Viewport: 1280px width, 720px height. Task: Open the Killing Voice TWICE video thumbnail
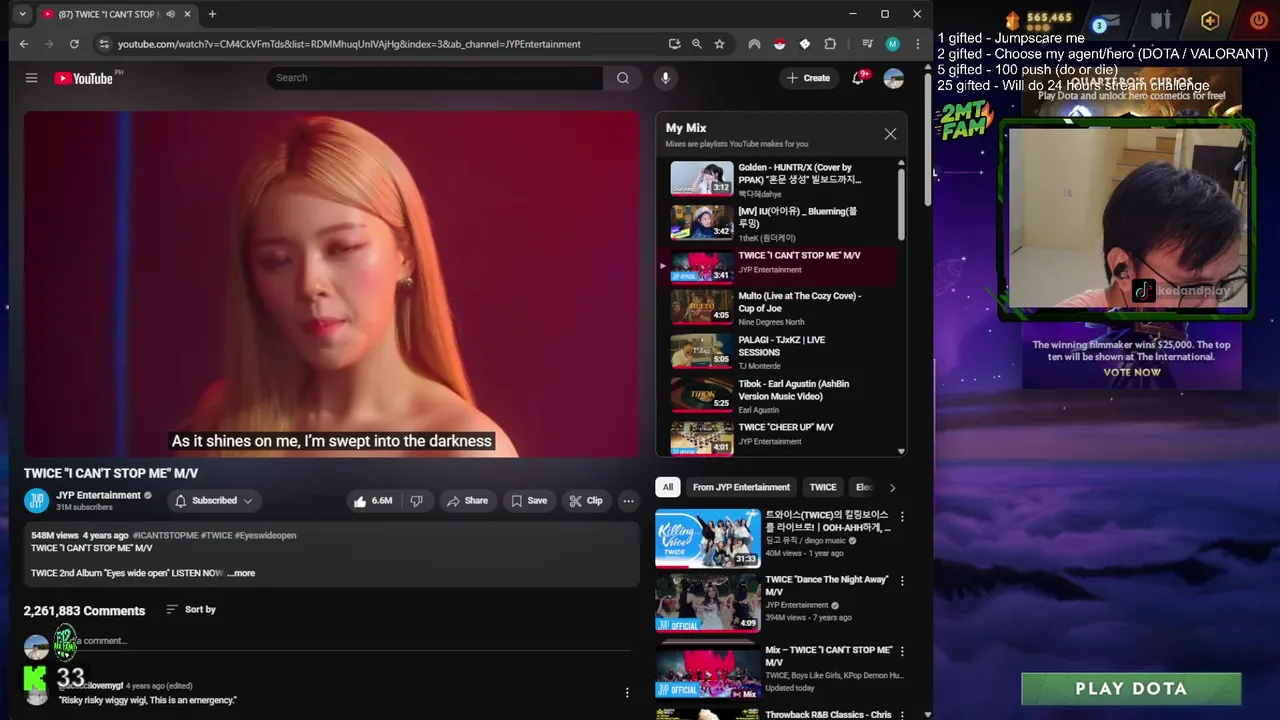(x=708, y=538)
